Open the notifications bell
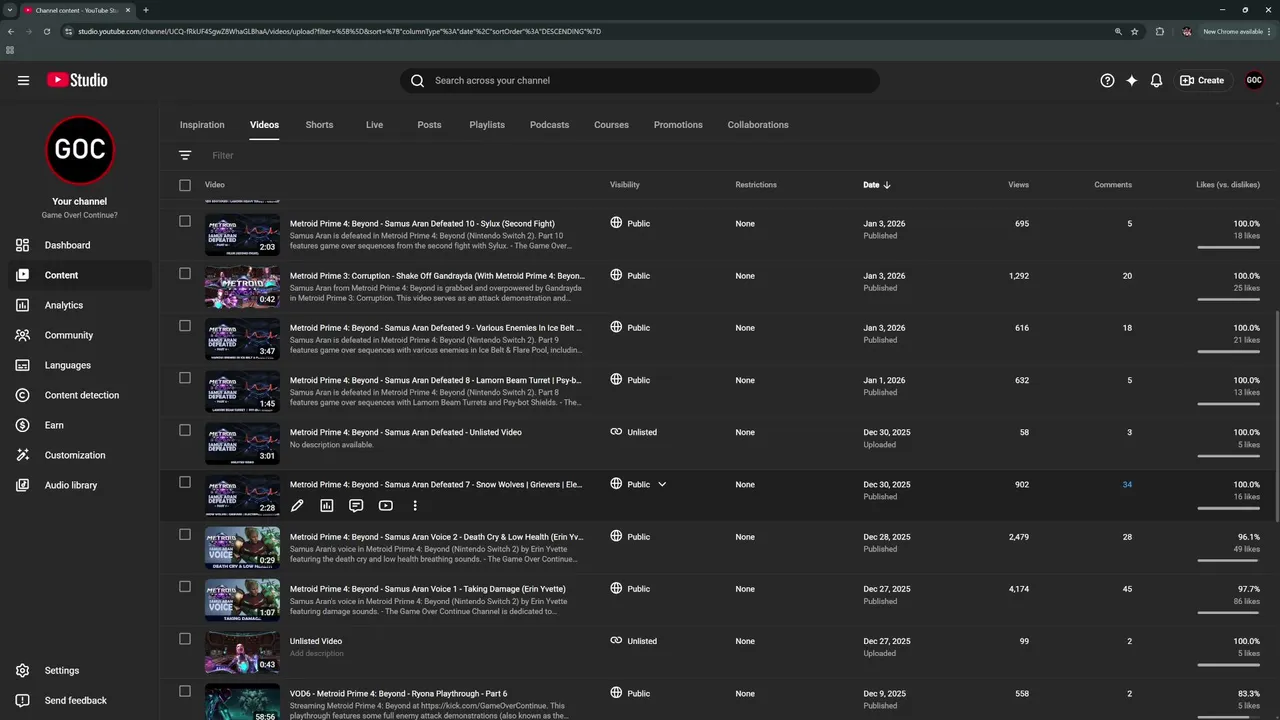Viewport: 1280px width, 720px height. pos(1156,81)
